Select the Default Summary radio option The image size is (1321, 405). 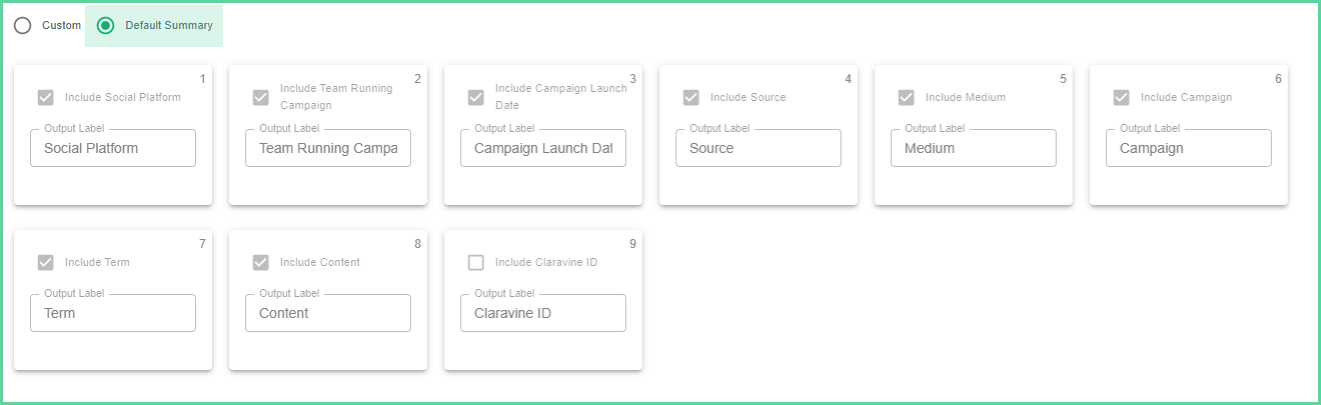[105, 25]
